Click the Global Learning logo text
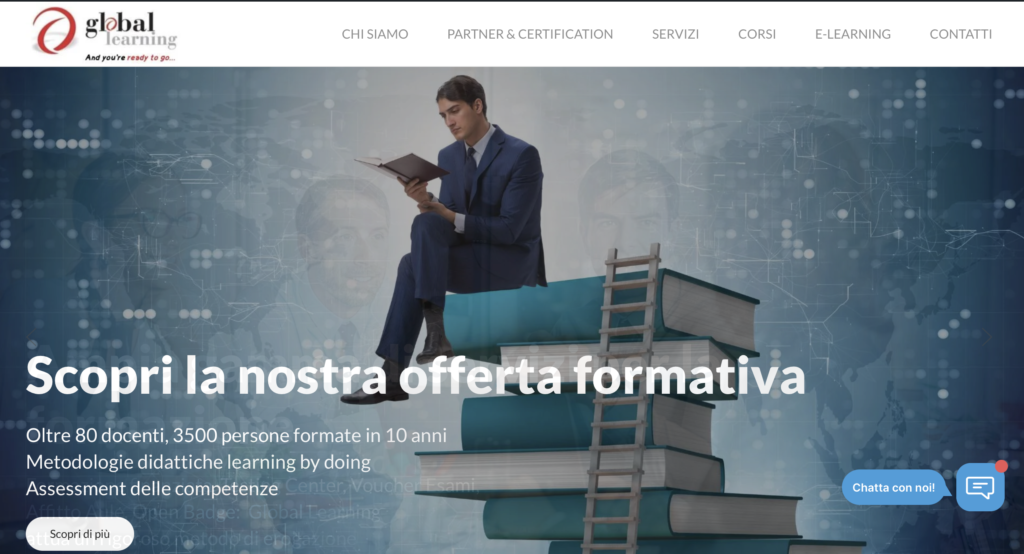The image size is (1024, 554). 131,30
